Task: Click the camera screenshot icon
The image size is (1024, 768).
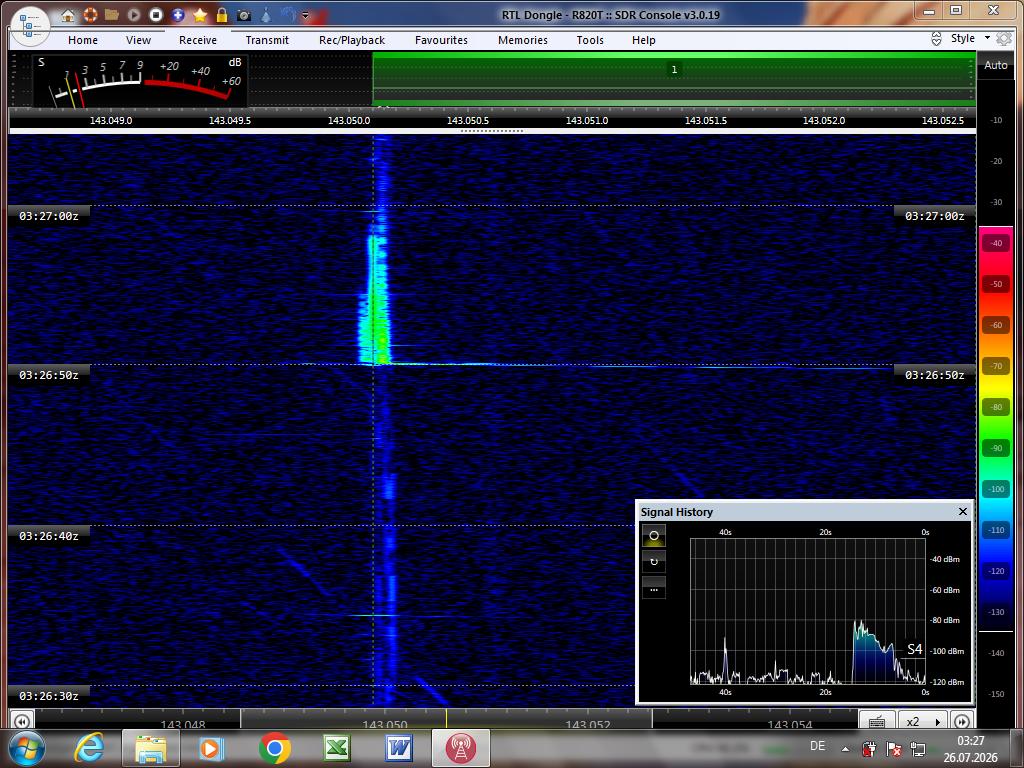Action: pyautogui.click(x=244, y=15)
